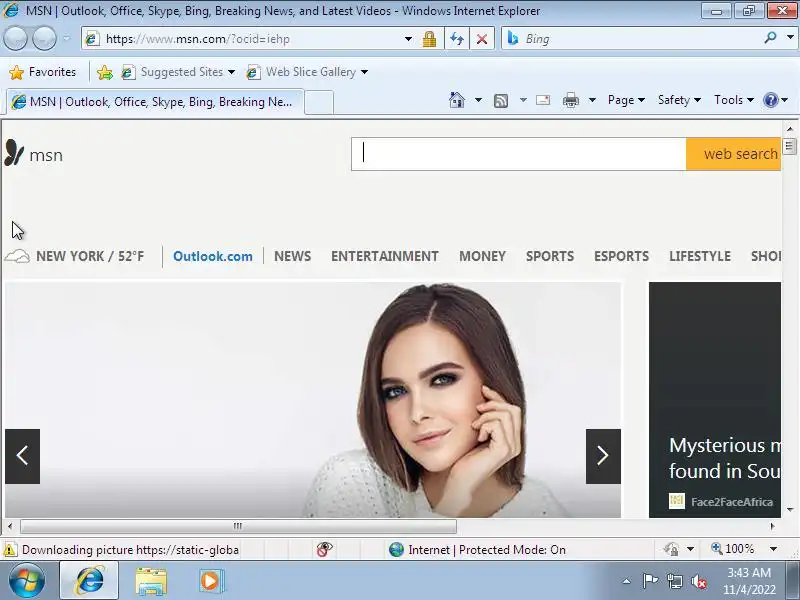800x600 pixels.
Task: Click the Back navigation button
Action: (x=15, y=39)
